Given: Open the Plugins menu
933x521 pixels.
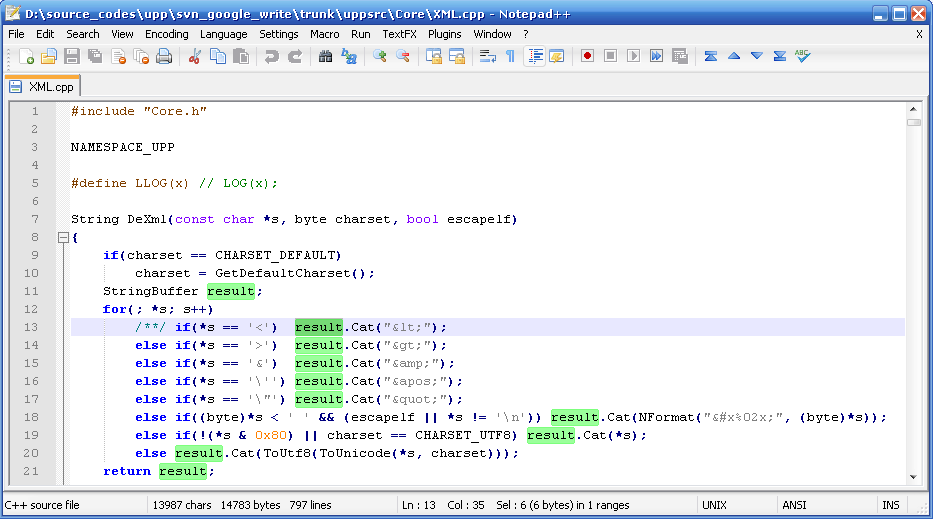Looking at the screenshot, I should 444,34.
